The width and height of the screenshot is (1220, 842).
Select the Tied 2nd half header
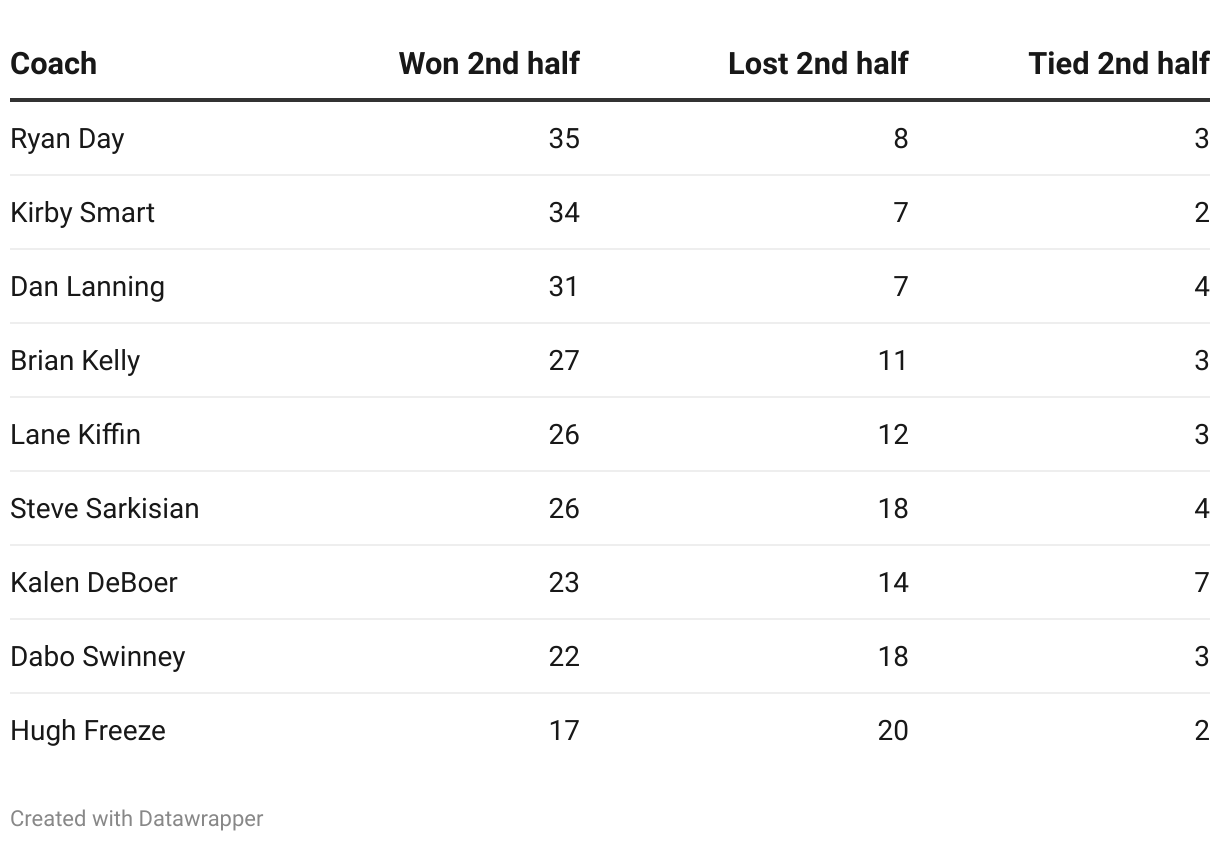(1119, 63)
